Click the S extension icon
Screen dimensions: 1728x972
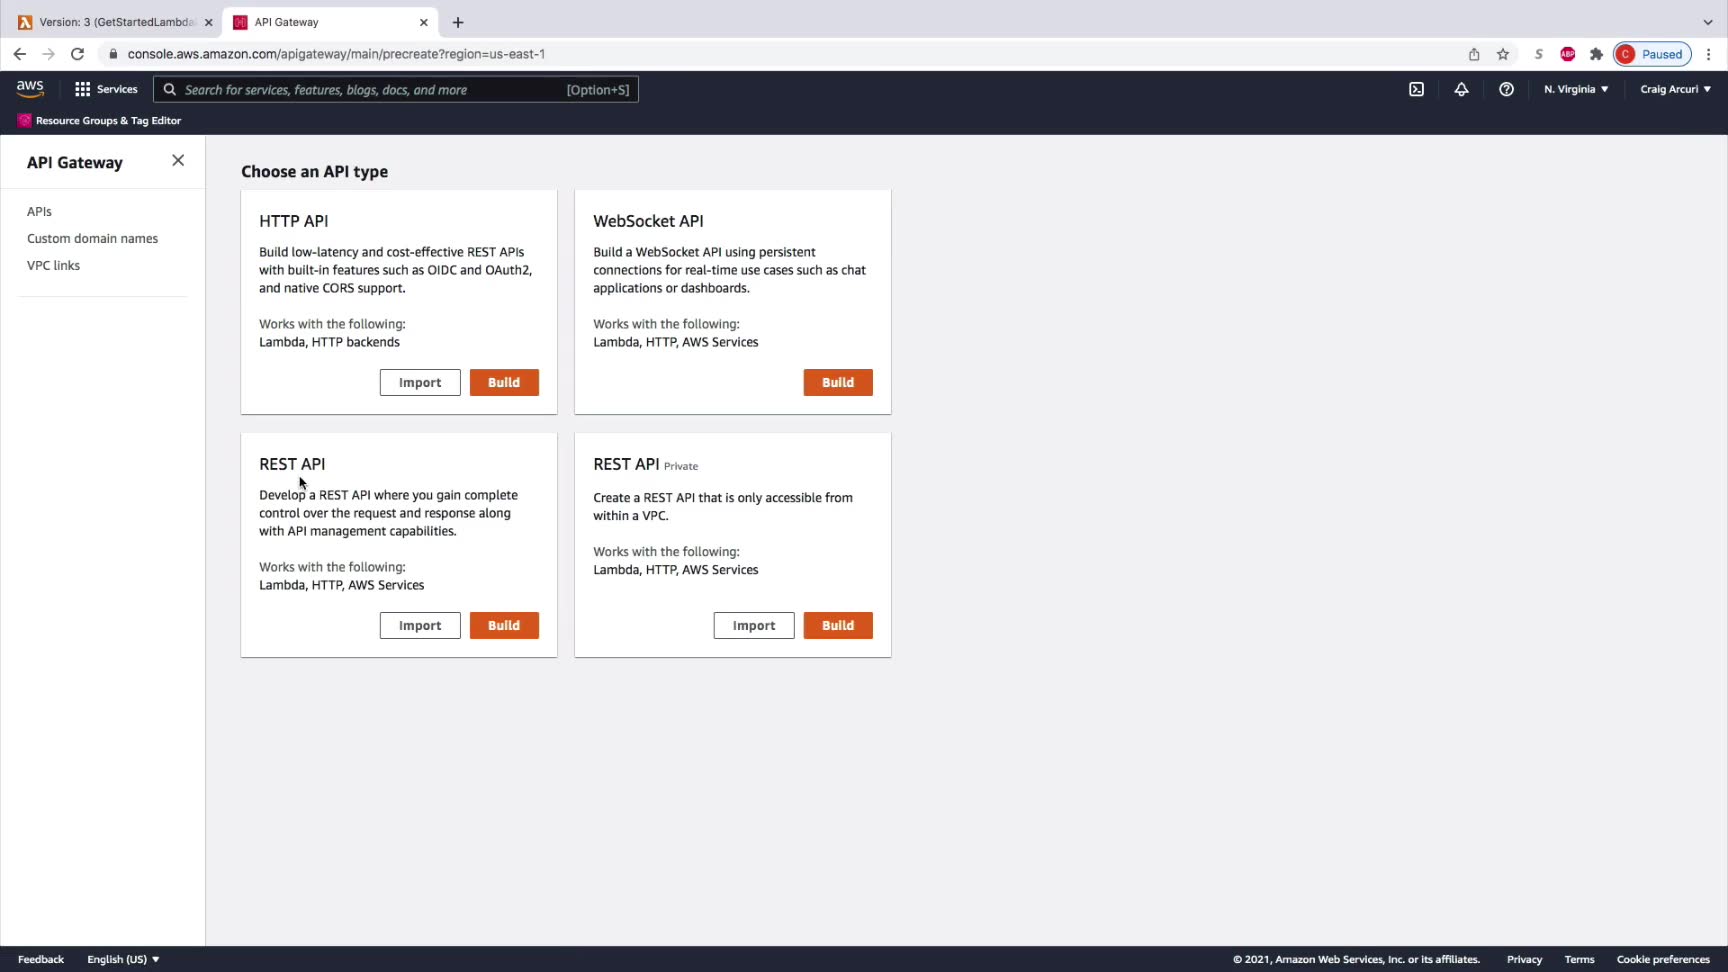(x=1539, y=54)
